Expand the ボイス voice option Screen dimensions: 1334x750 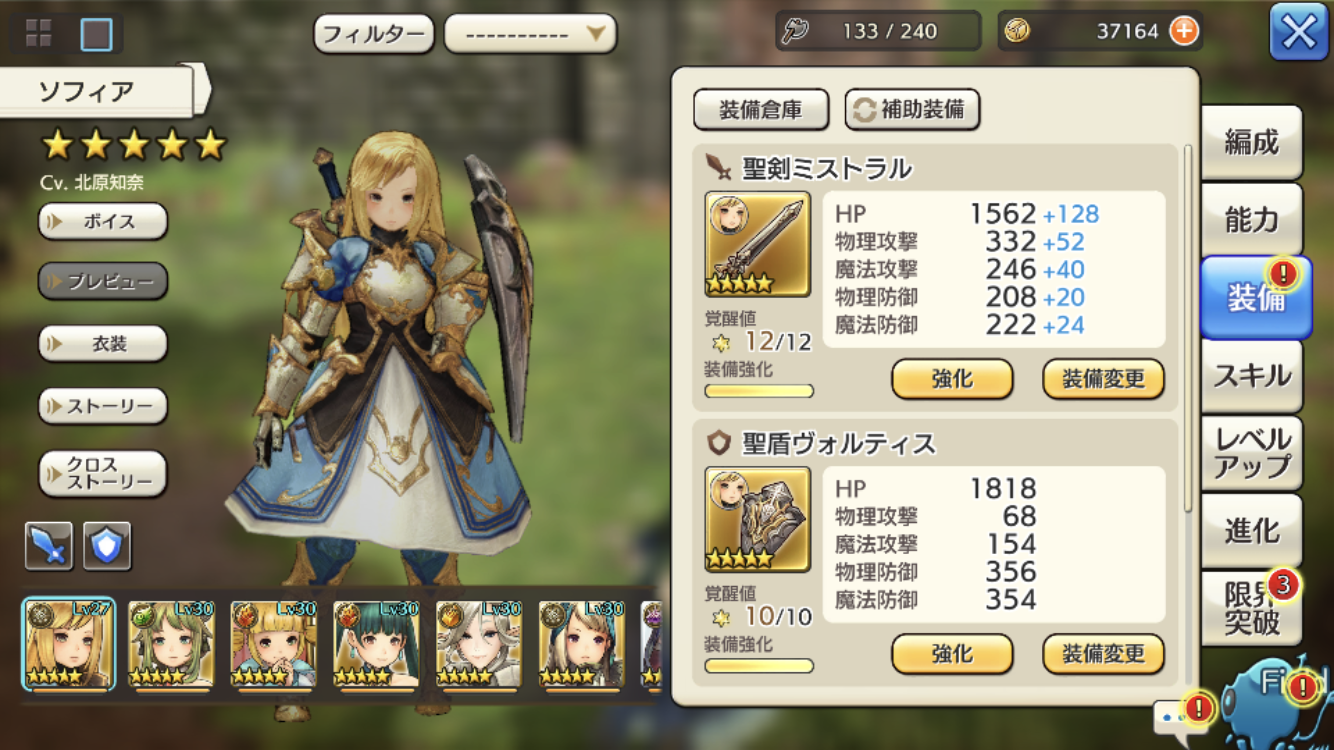103,222
